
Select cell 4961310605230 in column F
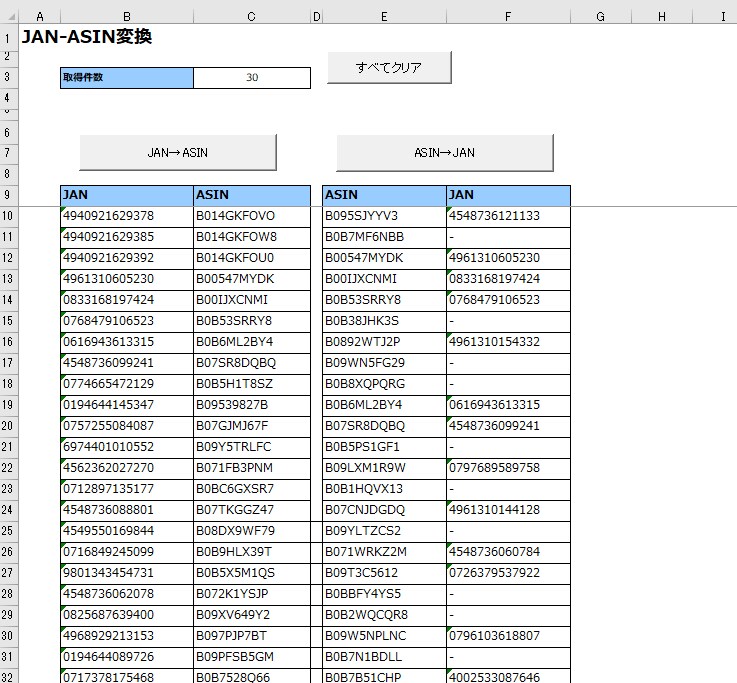pyautogui.click(x=509, y=258)
